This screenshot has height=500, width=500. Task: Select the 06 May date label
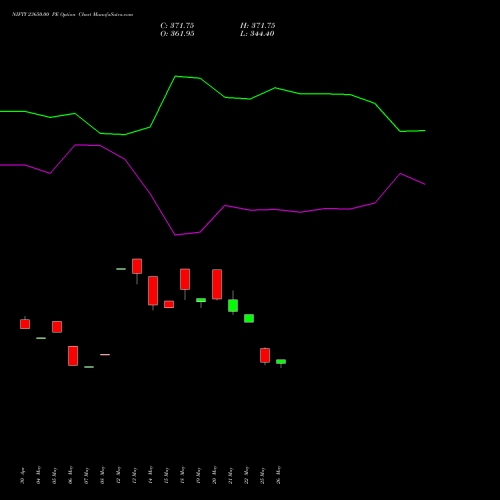click(x=70, y=475)
